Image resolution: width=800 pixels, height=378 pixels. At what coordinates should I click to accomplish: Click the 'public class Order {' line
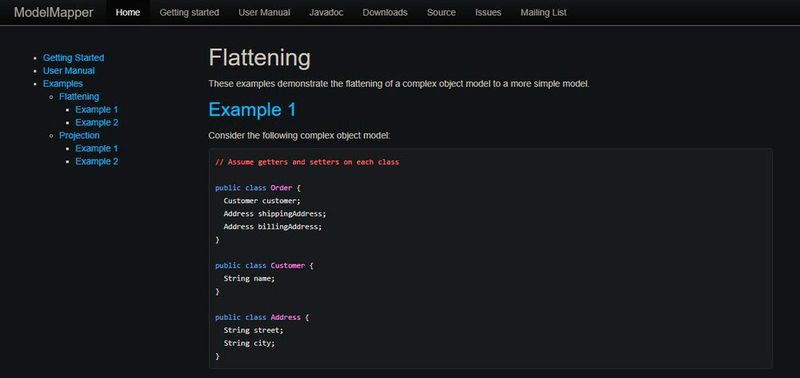[x=258, y=188]
